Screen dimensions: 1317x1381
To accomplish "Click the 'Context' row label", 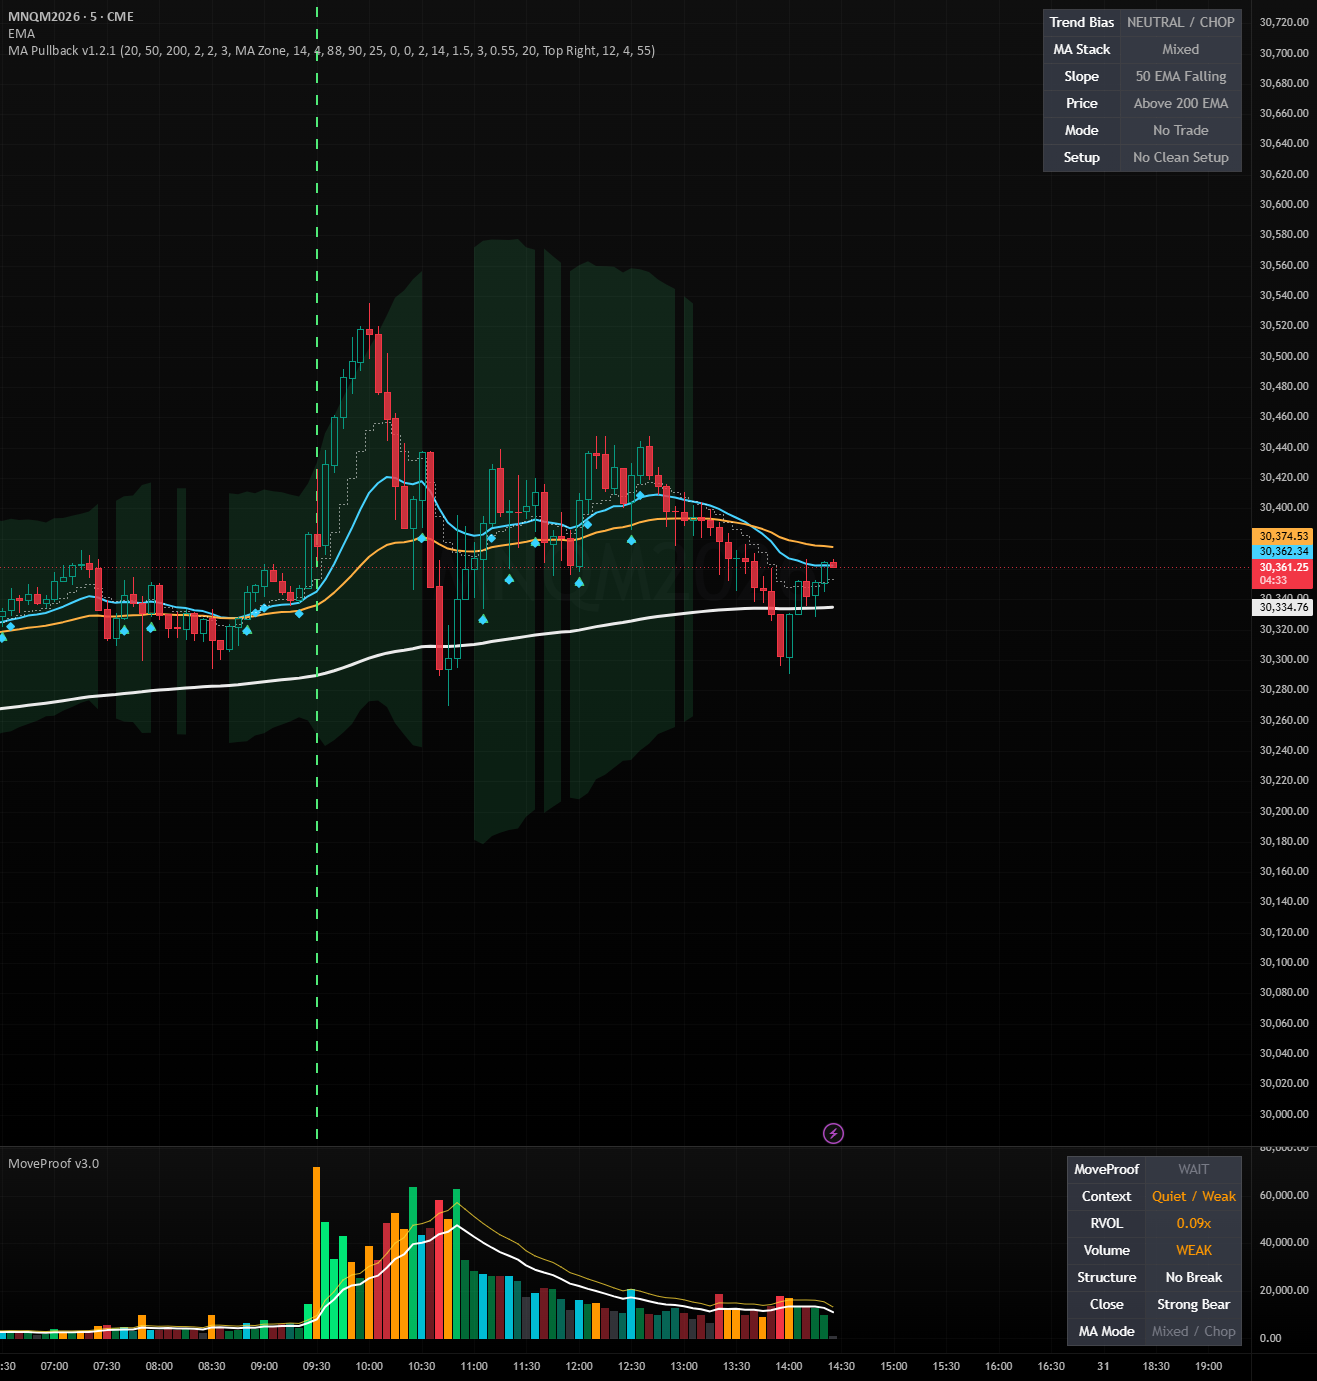I will point(1107,1196).
